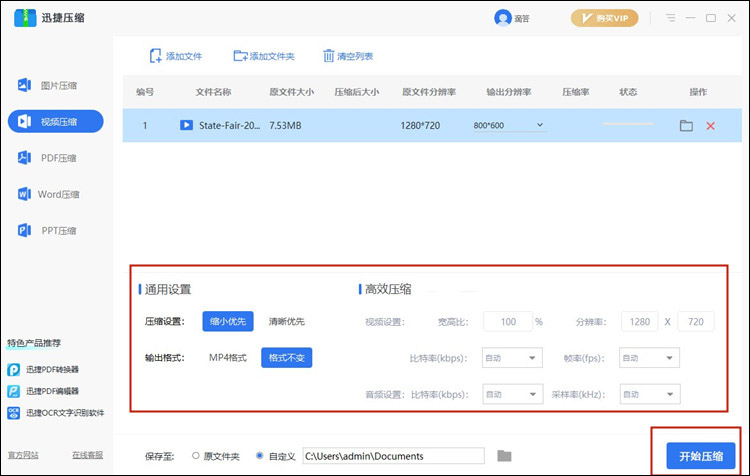The width and height of the screenshot is (750, 476).
Task: Click the Word压缩 sidebar icon
Action: point(24,194)
